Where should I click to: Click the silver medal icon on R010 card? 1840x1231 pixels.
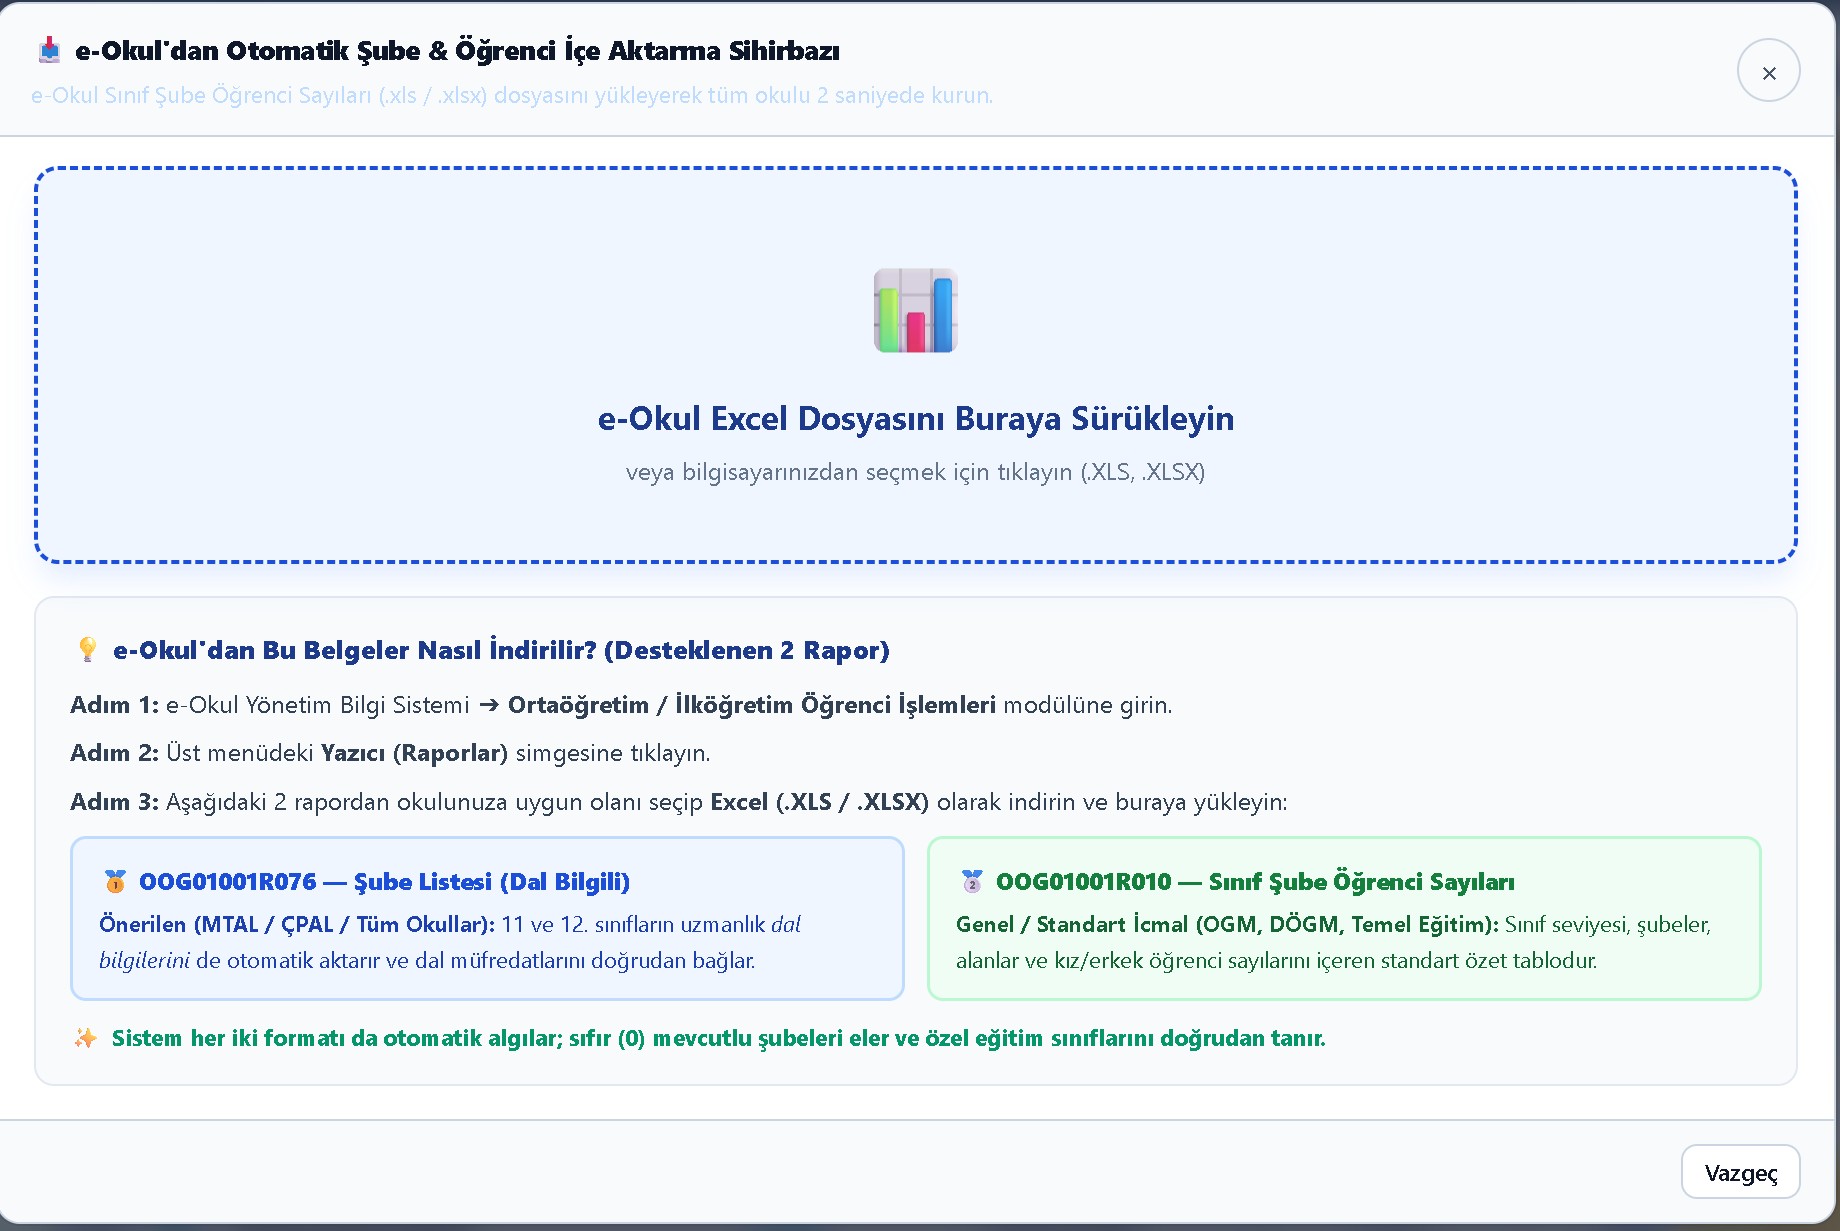(x=972, y=881)
